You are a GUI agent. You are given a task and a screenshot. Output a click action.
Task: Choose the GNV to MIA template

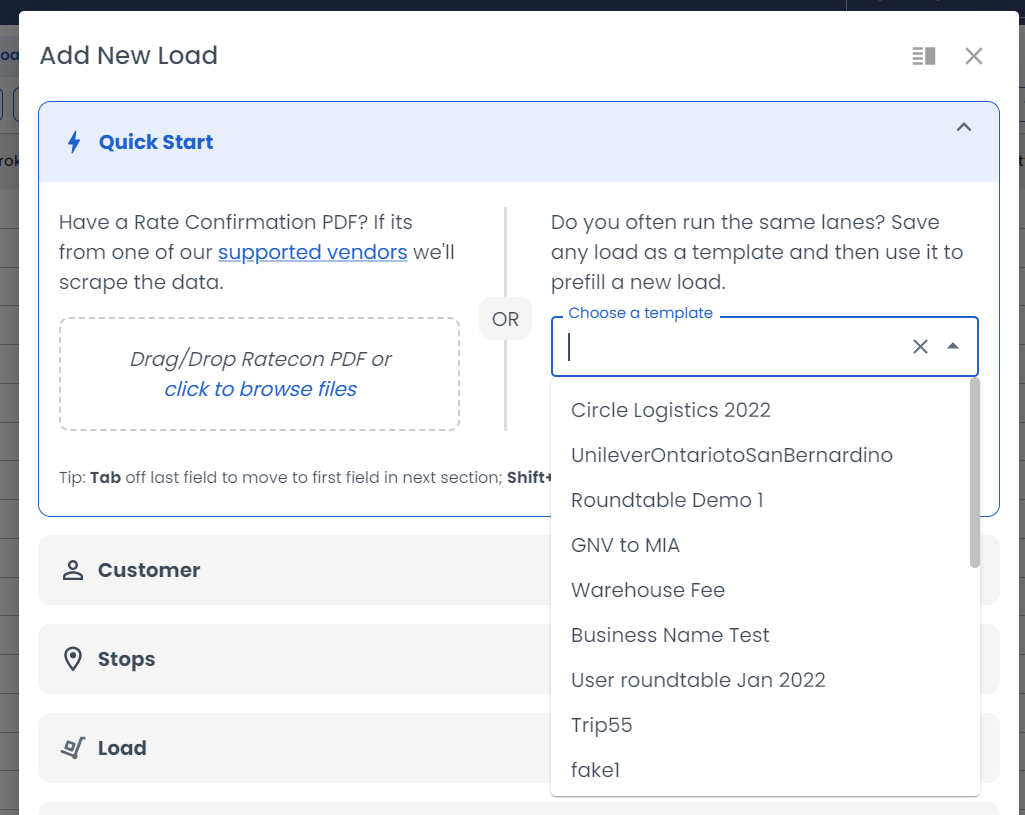coord(625,545)
